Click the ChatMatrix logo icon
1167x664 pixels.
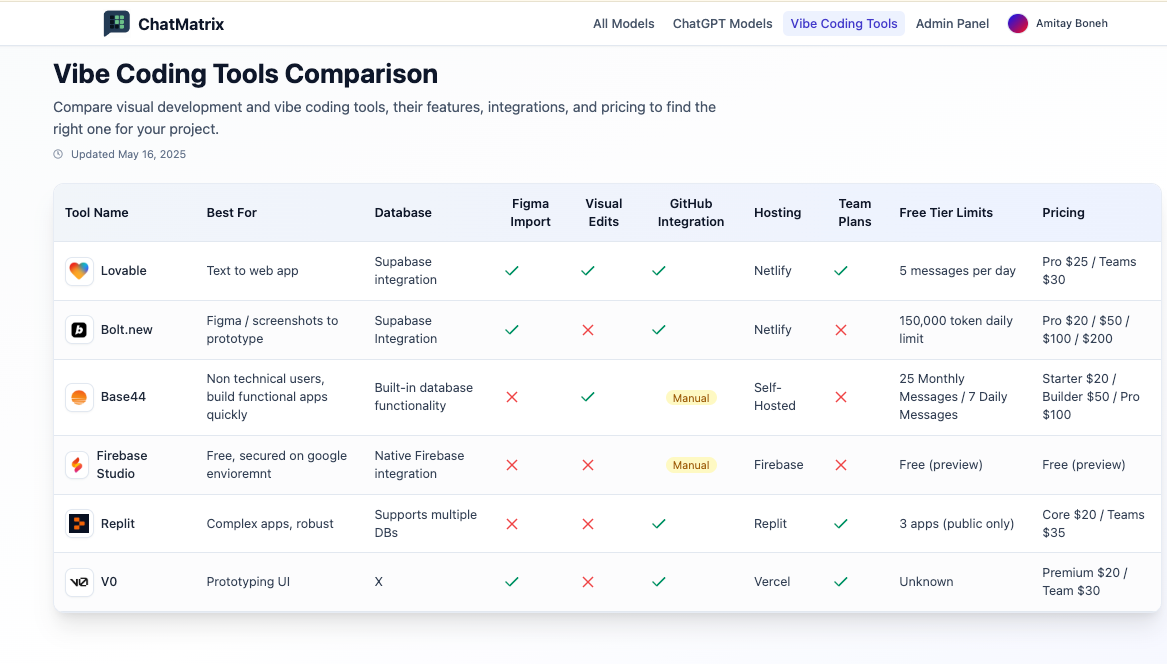coord(116,24)
